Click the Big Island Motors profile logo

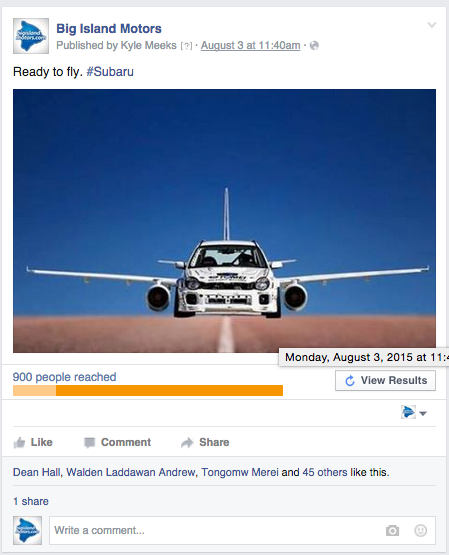(31, 36)
